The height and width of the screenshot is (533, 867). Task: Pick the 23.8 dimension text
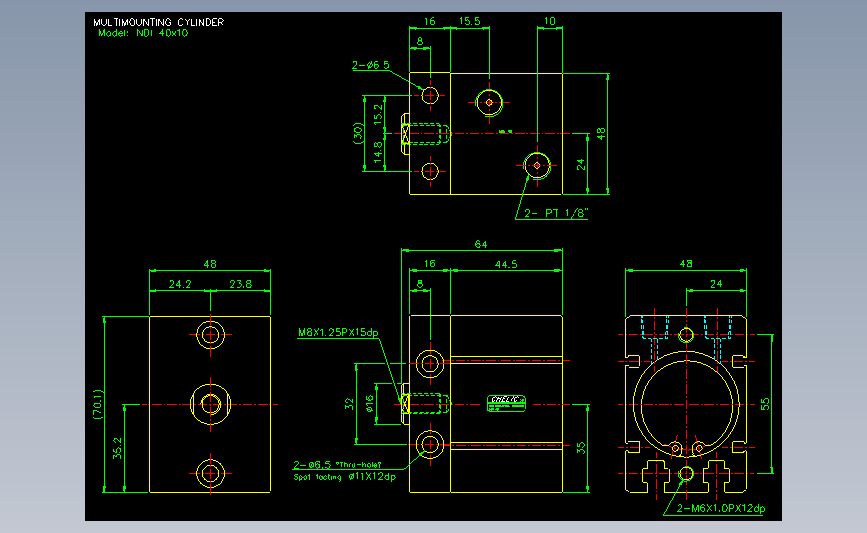coord(241,284)
